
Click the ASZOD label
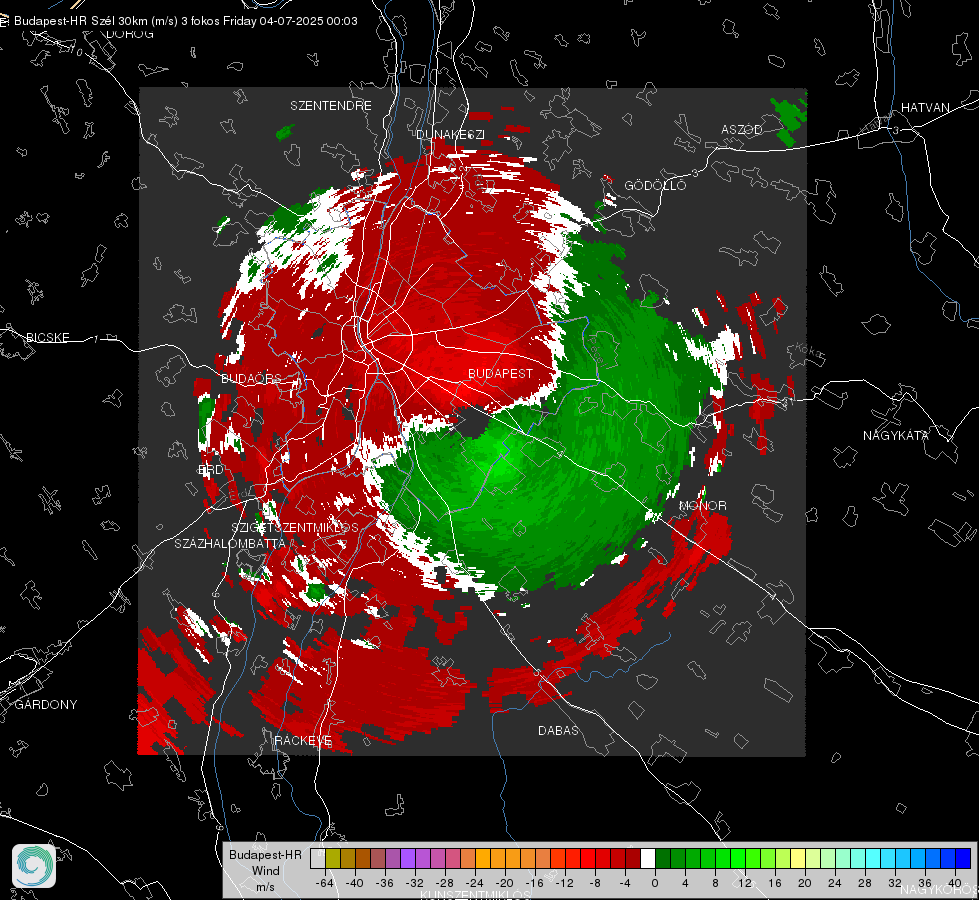tap(742, 129)
